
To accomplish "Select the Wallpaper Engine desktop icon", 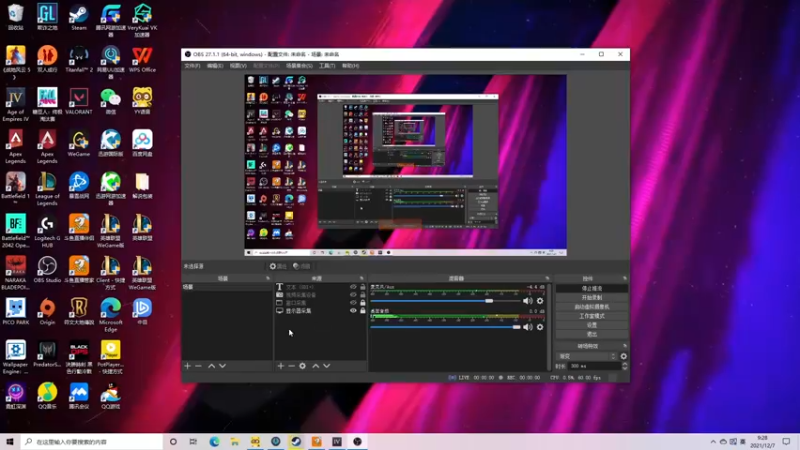I will pyautogui.click(x=15, y=357).
